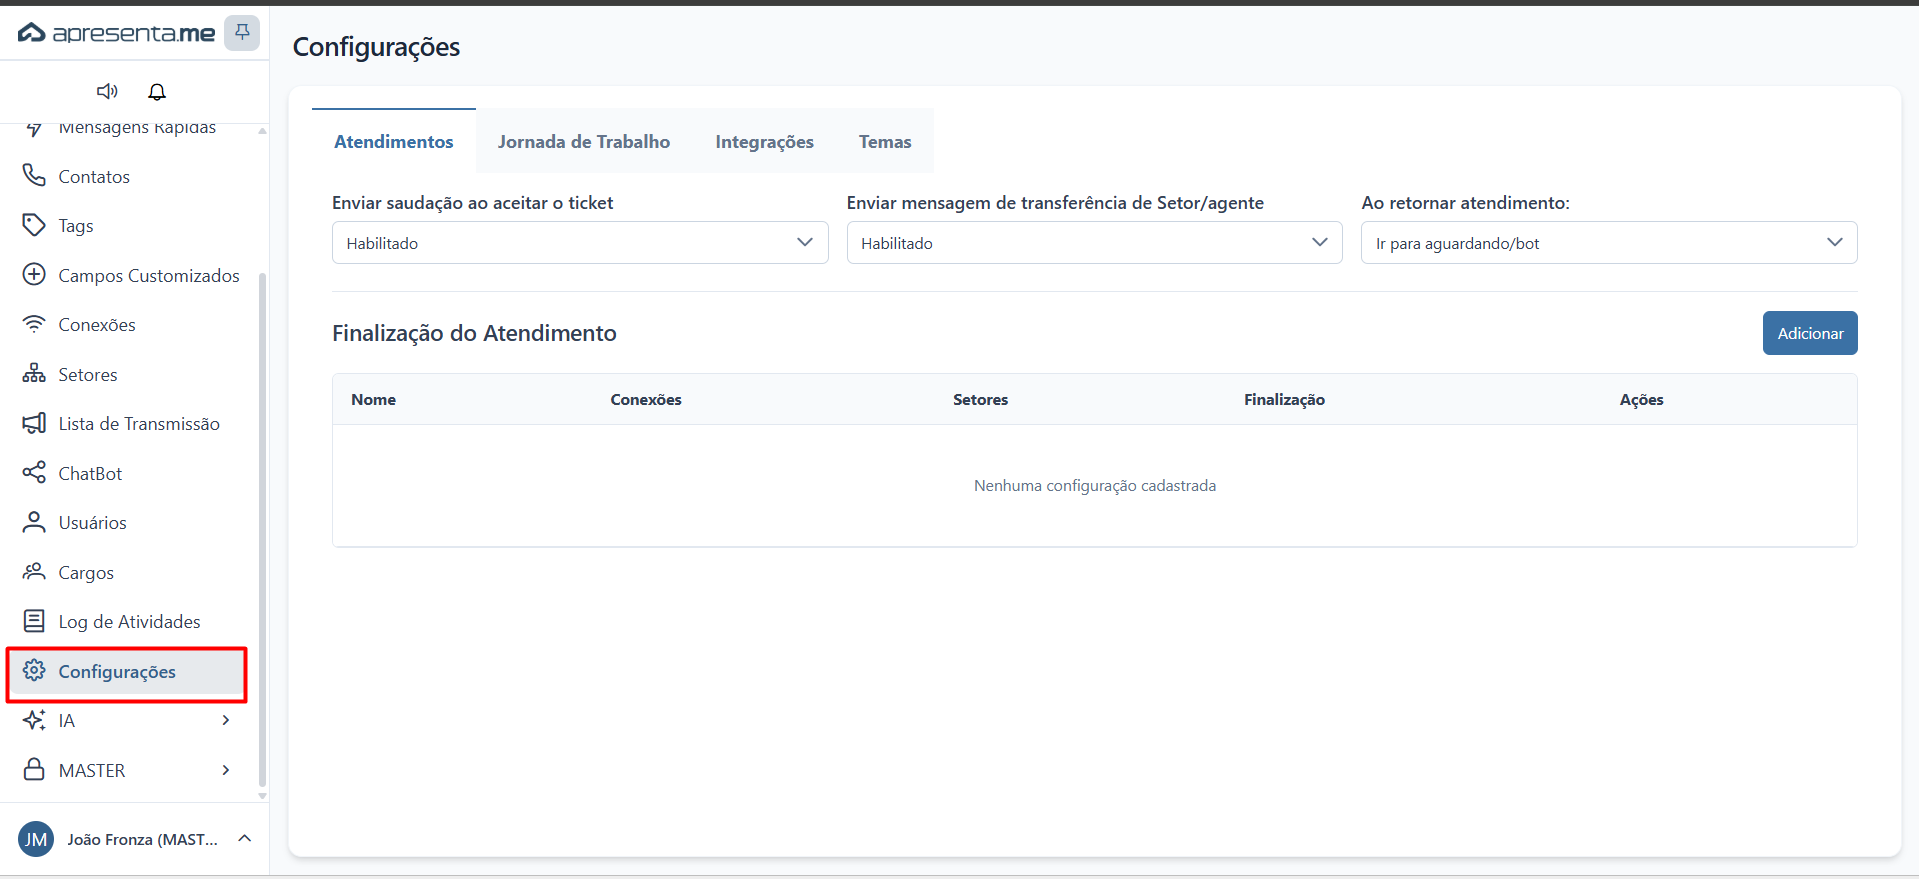Image resolution: width=1919 pixels, height=879 pixels.
Task: Click the Cargos people icon
Action: coord(34,572)
